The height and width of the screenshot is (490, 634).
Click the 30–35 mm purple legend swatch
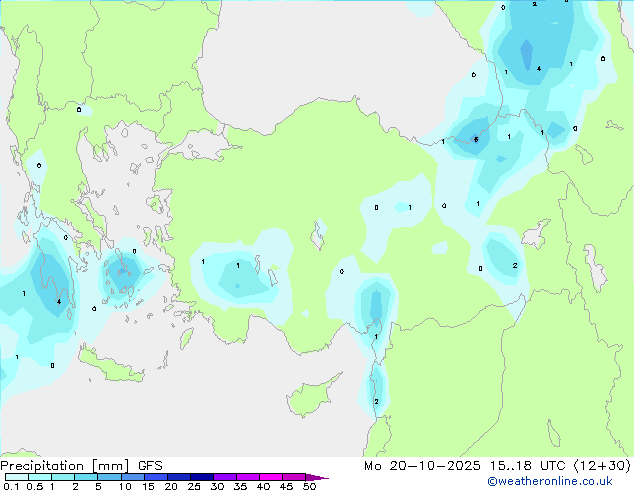click(225, 477)
